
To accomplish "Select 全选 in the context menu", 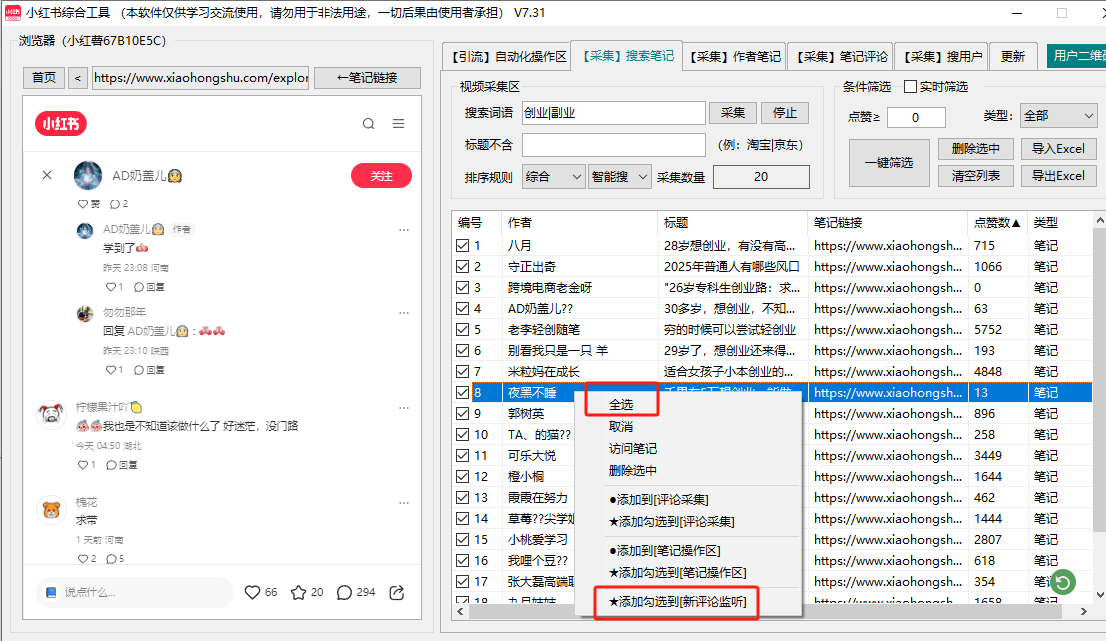I will [x=621, y=405].
